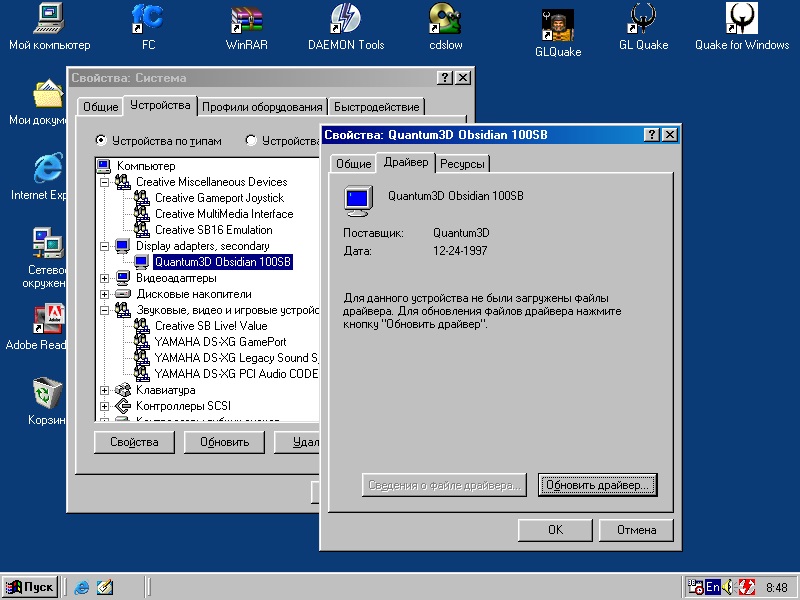Click OK in Obsidian properties dialog

555,530
